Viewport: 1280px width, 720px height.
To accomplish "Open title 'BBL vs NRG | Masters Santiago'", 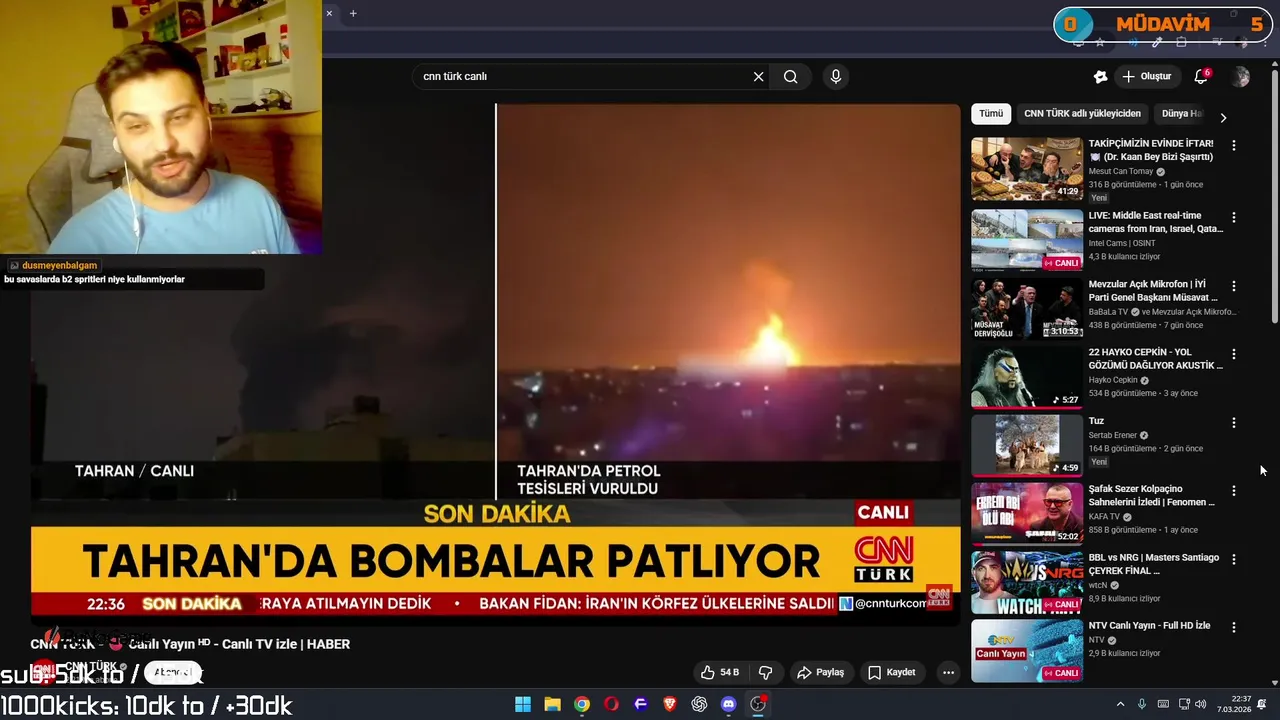I will tap(1154, 564).
